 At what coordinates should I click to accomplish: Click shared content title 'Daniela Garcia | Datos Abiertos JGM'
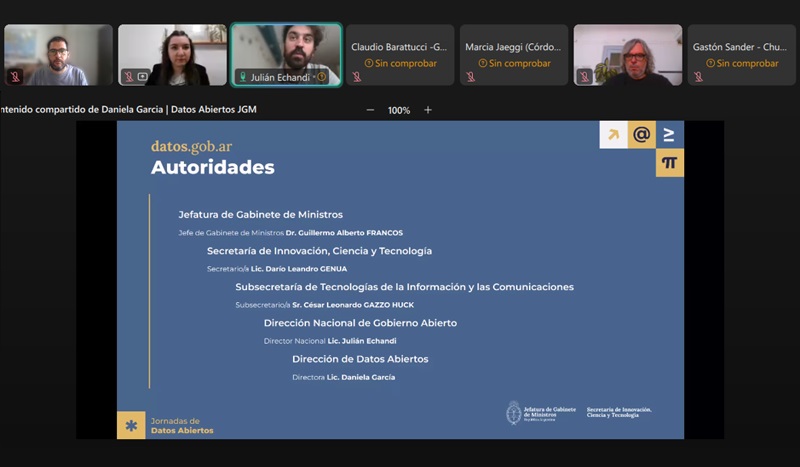pyautogui.click(x=179, y=109)
